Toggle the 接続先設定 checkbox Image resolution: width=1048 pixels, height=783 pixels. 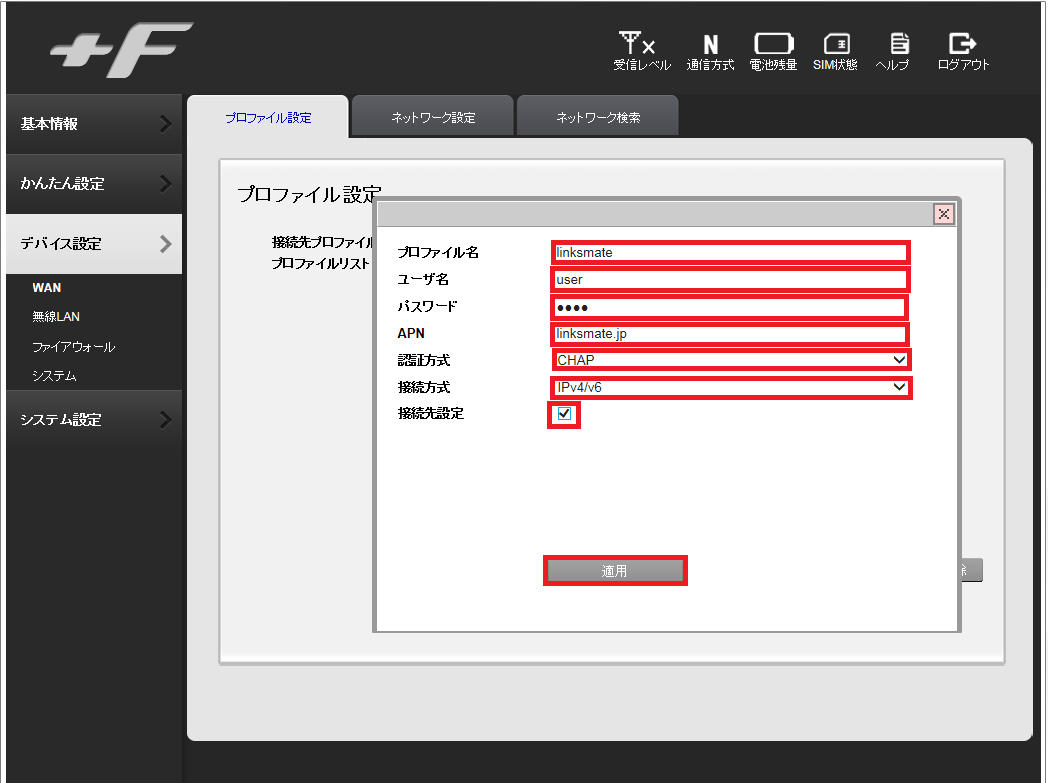(563, 414)
